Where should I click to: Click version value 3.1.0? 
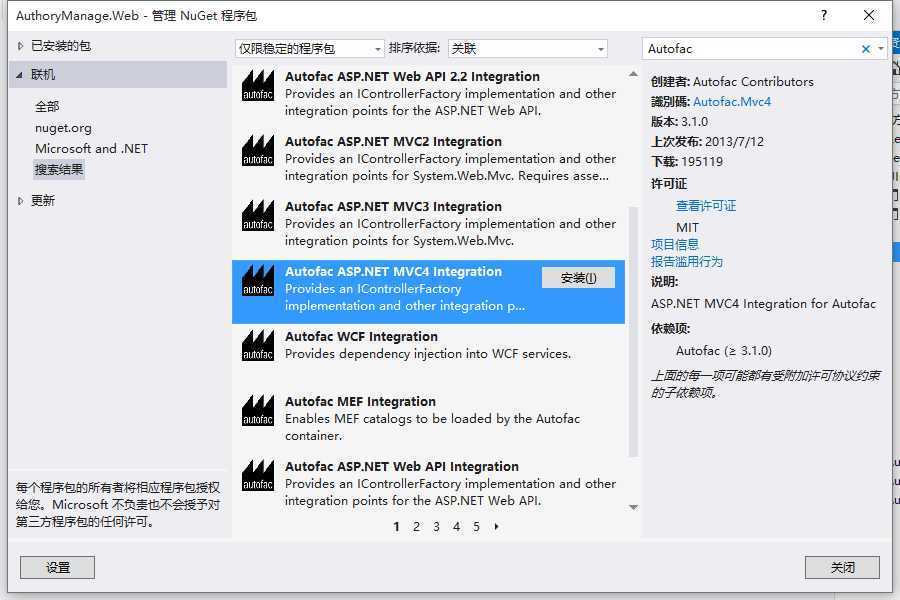(x=695, y=122)
